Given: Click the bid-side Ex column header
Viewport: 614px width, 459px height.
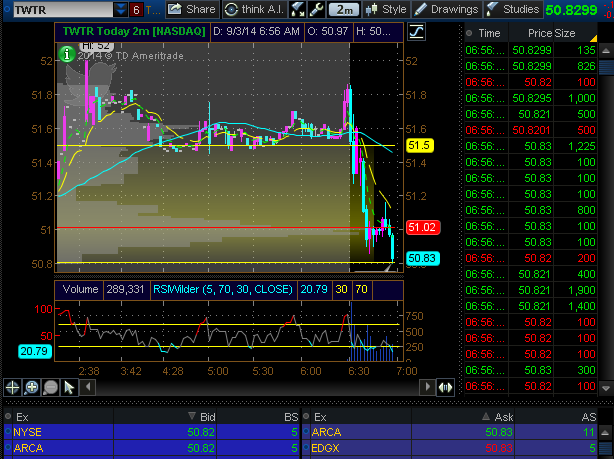Looking at the screenshot, I should pyautogui.click(x=22, y=417).
